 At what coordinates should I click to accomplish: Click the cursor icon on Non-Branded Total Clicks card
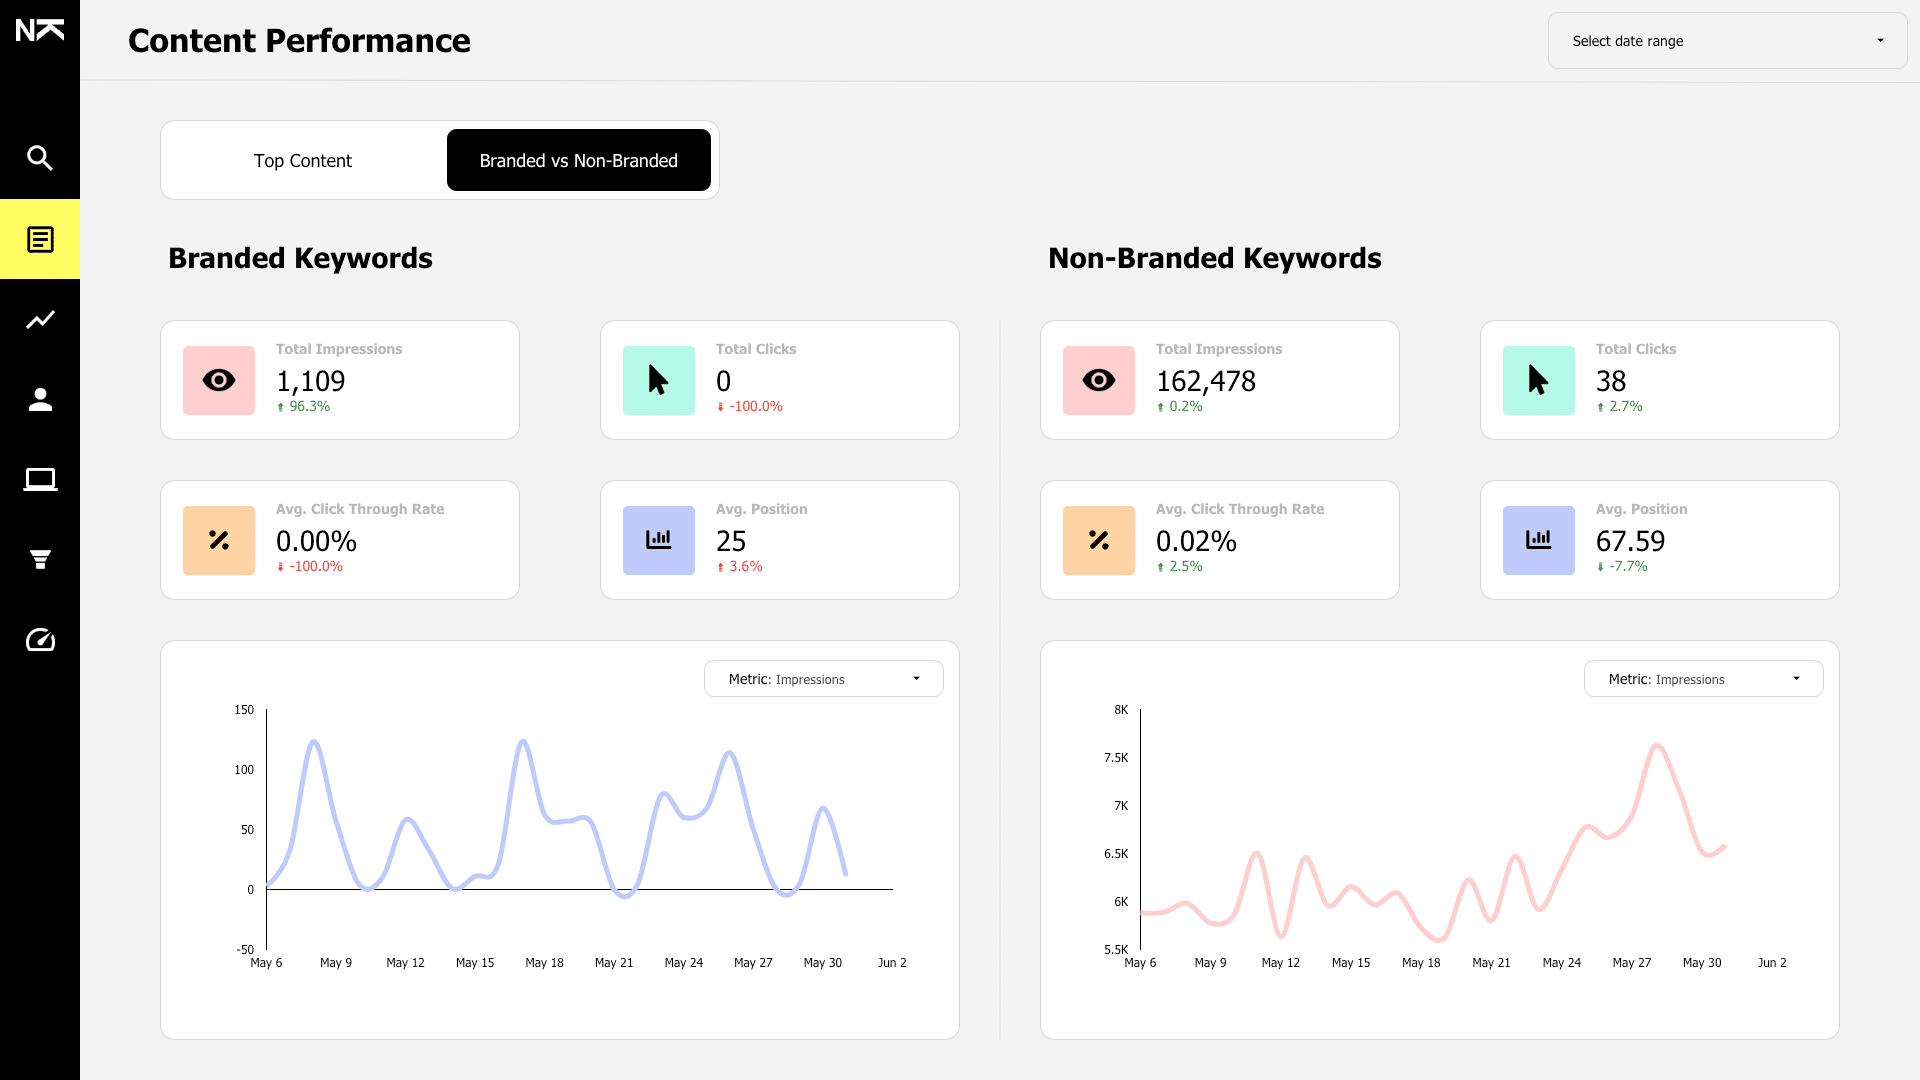click(1538, 380)
